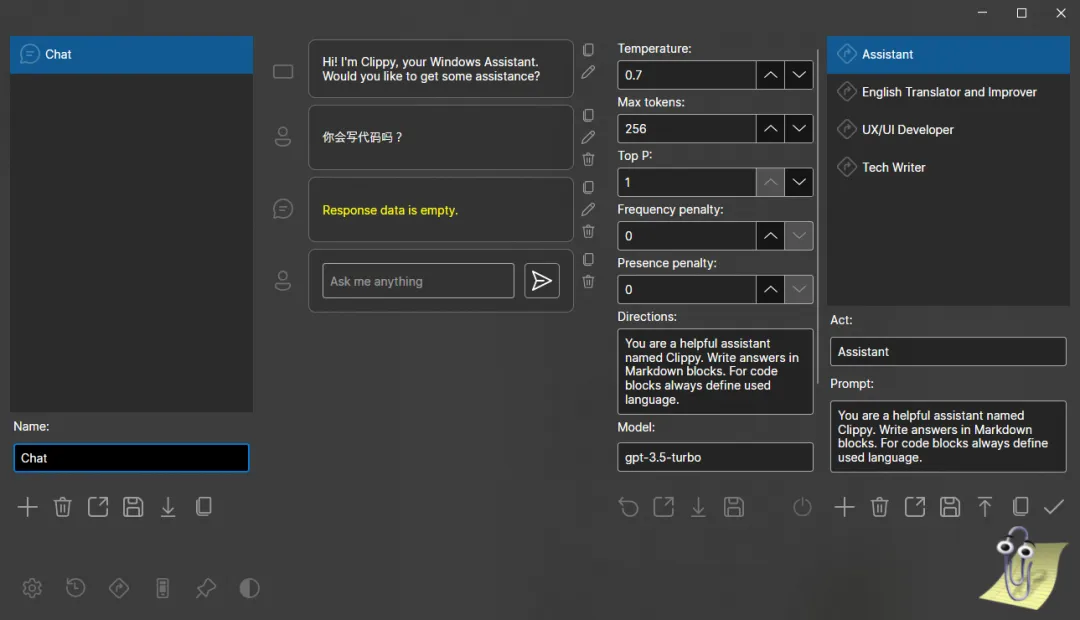This screenshot has height=620, width=1080.
Task: Click the trash icon beside Ask me anything
Action: point(588,282)
